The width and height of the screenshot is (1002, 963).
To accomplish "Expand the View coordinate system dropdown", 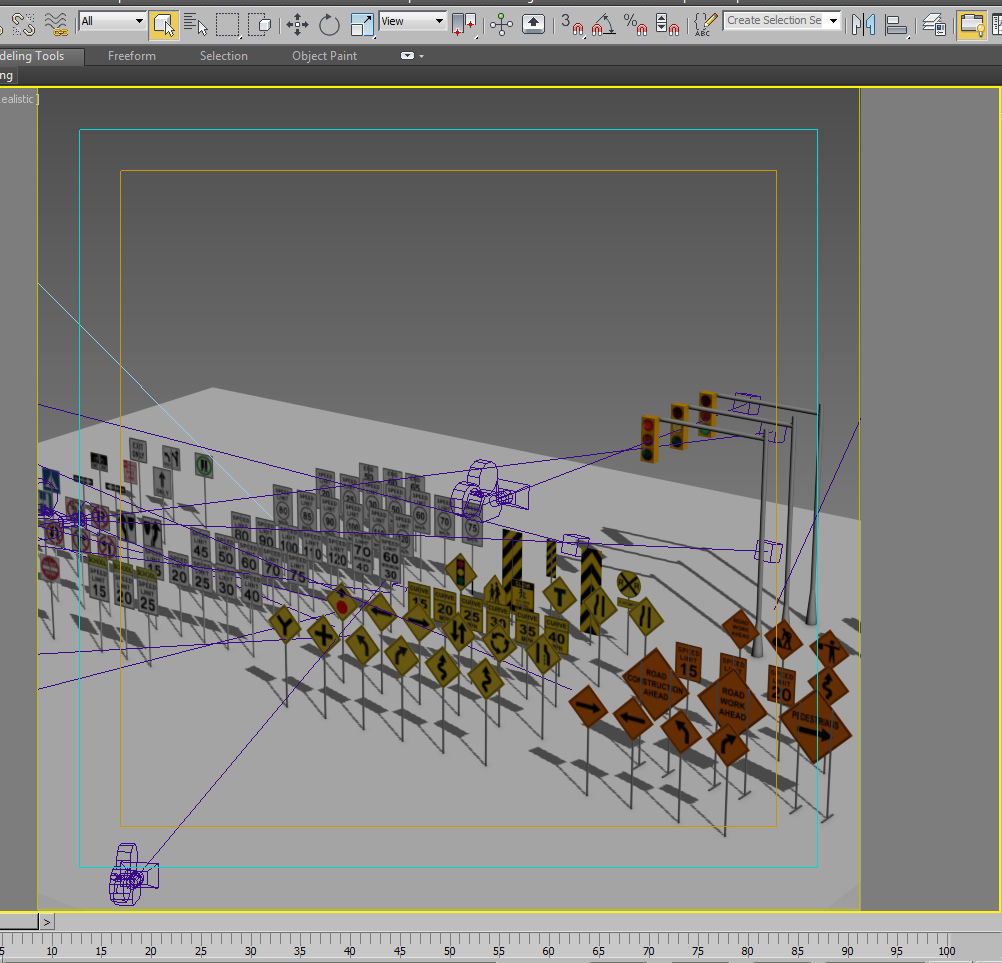I will click(x=412, y=21).
